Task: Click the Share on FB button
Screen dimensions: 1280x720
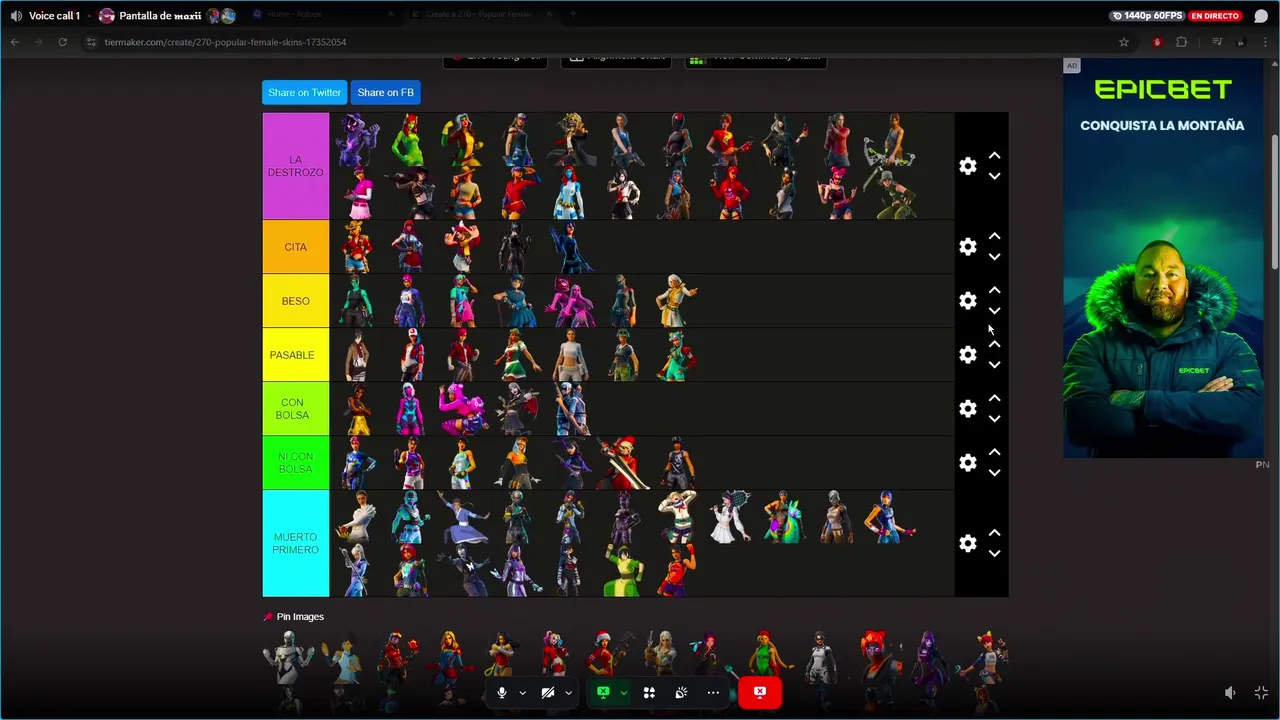Action: pos(385,92)
